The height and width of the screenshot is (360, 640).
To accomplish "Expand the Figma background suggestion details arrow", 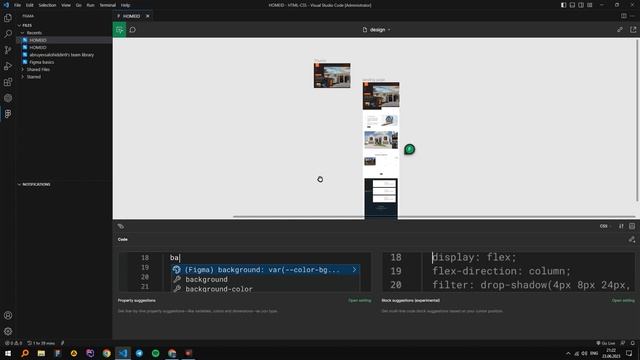I will tap(354, 270).
